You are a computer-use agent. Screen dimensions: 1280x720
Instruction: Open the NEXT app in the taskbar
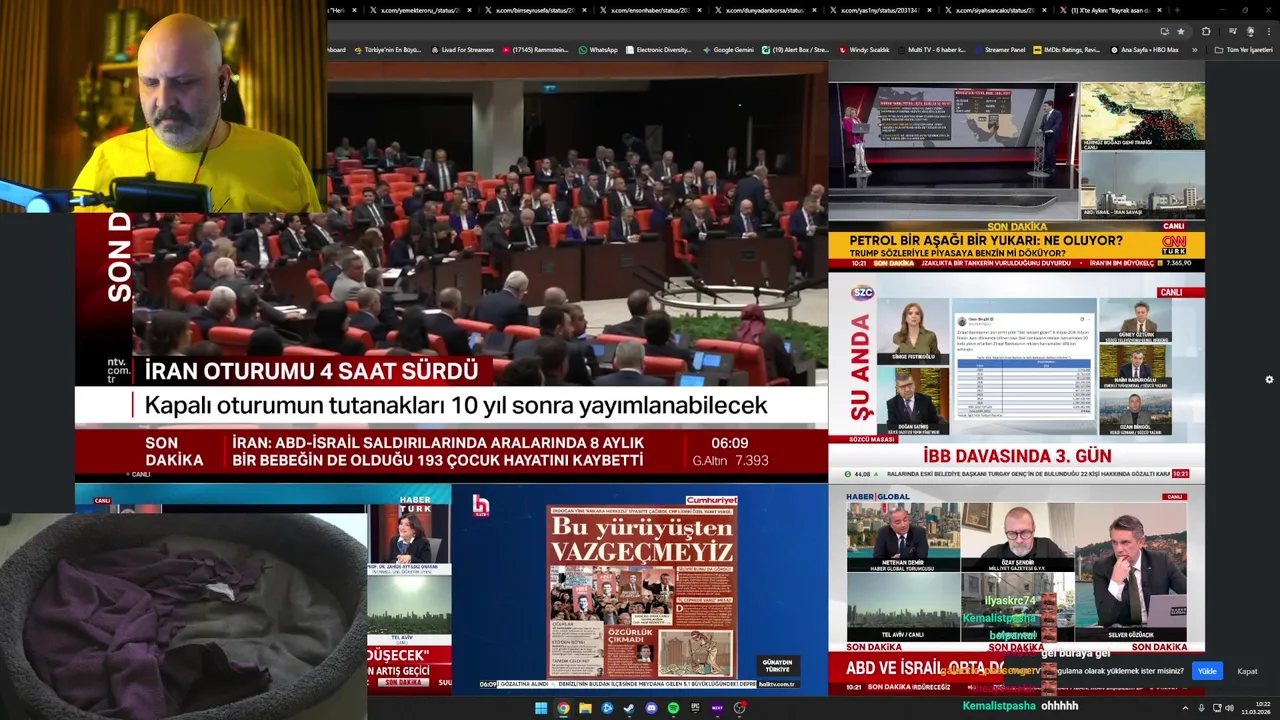pos(717,708)
